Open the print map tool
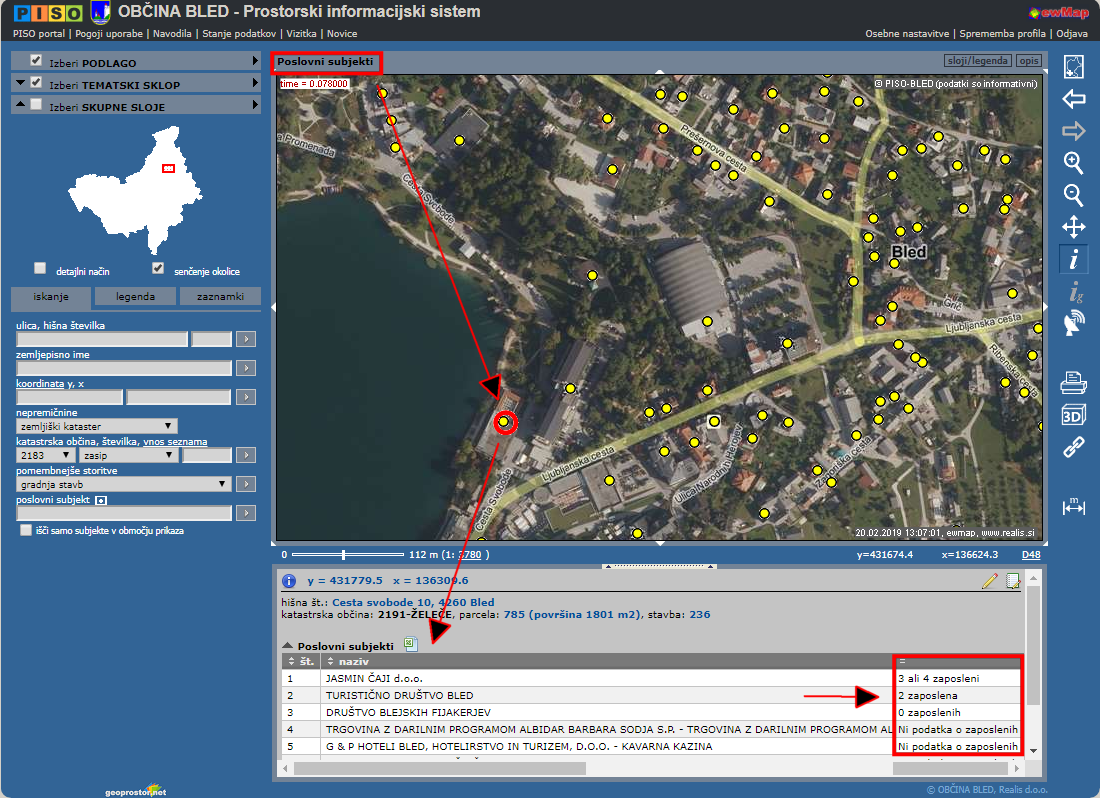This screenshot has height=798, width=1100. click(1073, 382)
